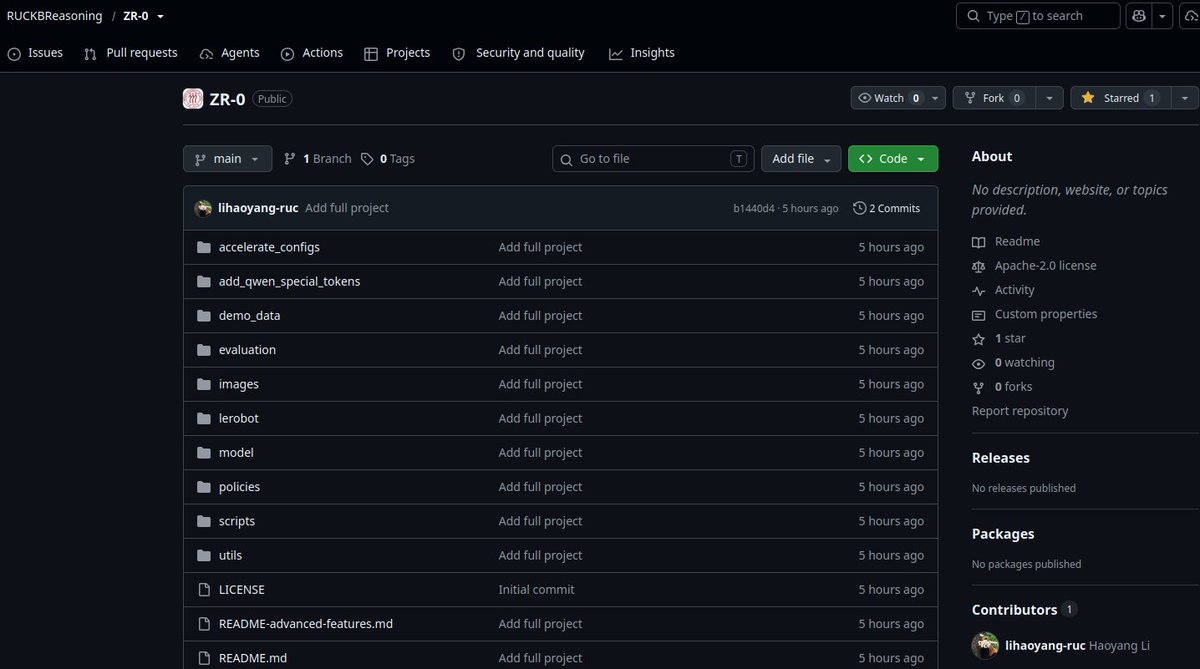Open the main branch selector
This screenshot has width=1200, height=669.
pos(227,159)
